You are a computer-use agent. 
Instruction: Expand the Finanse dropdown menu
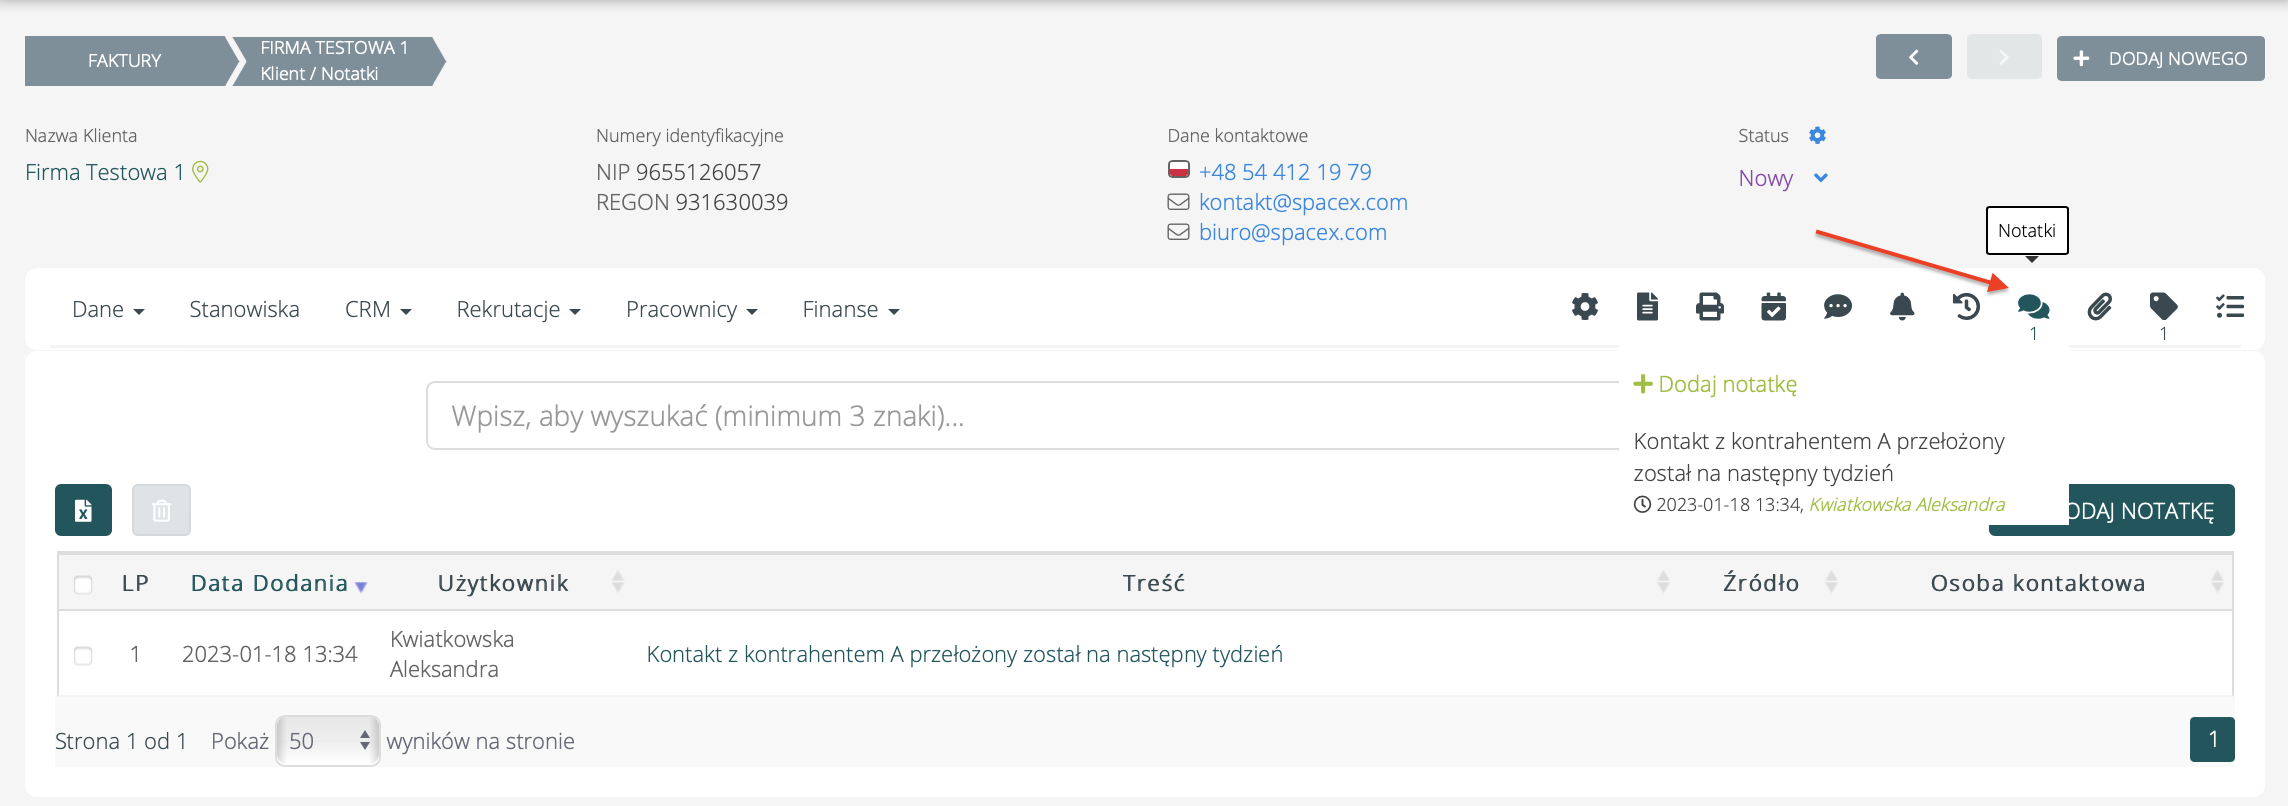coord(850,310)
